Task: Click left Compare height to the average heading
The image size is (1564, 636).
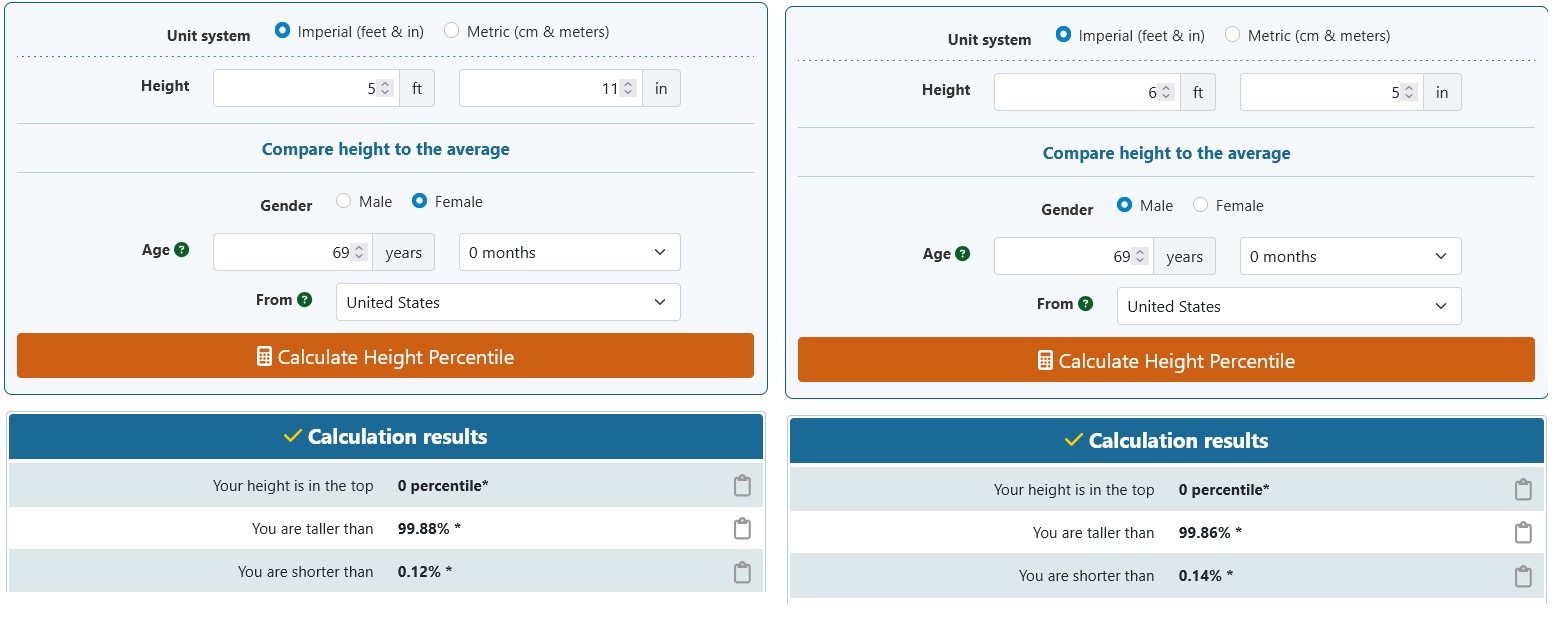Action: click(386, 149)
